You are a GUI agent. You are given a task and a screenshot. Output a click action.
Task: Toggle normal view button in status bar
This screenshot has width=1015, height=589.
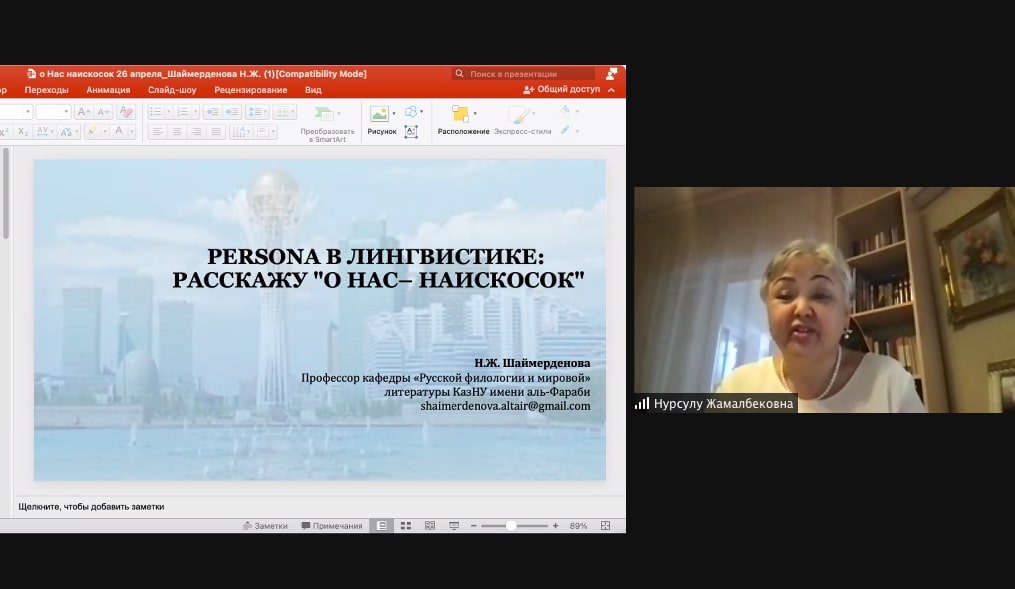(381, 525)
